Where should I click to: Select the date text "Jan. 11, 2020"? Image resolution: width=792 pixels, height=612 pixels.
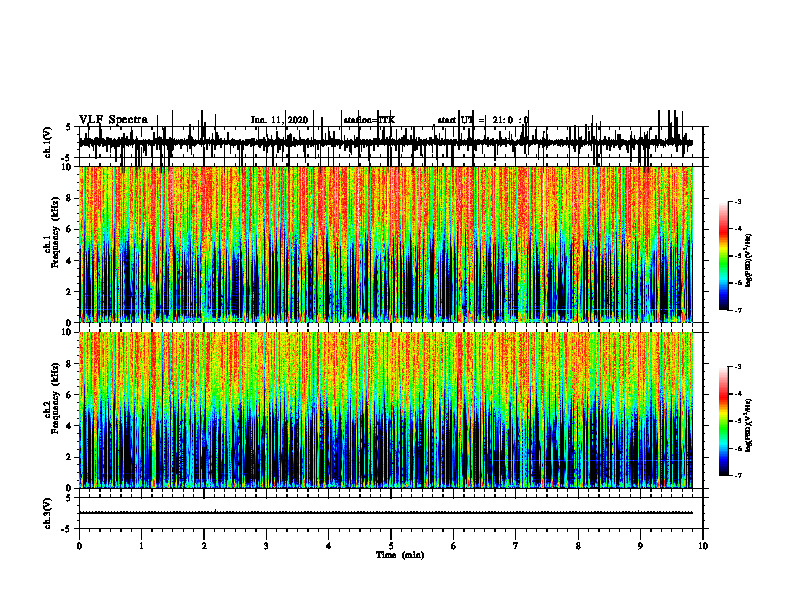pyautogui.click(x=279, y=120)
